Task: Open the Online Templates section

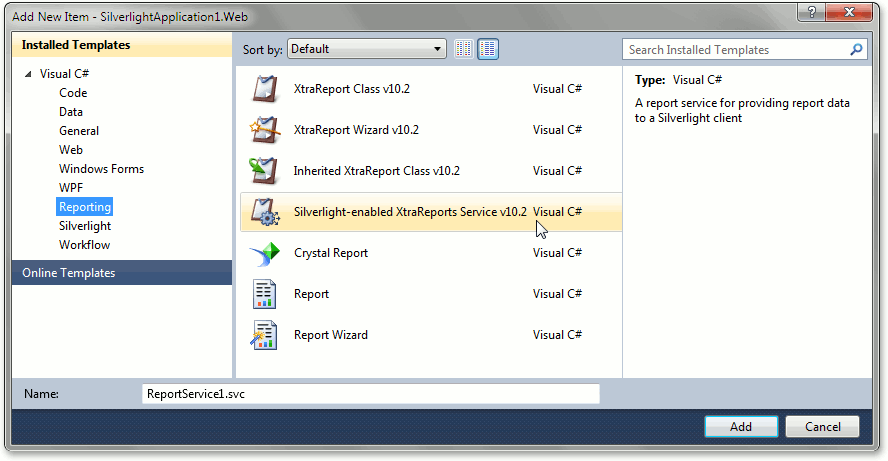Action: [122, 272]
